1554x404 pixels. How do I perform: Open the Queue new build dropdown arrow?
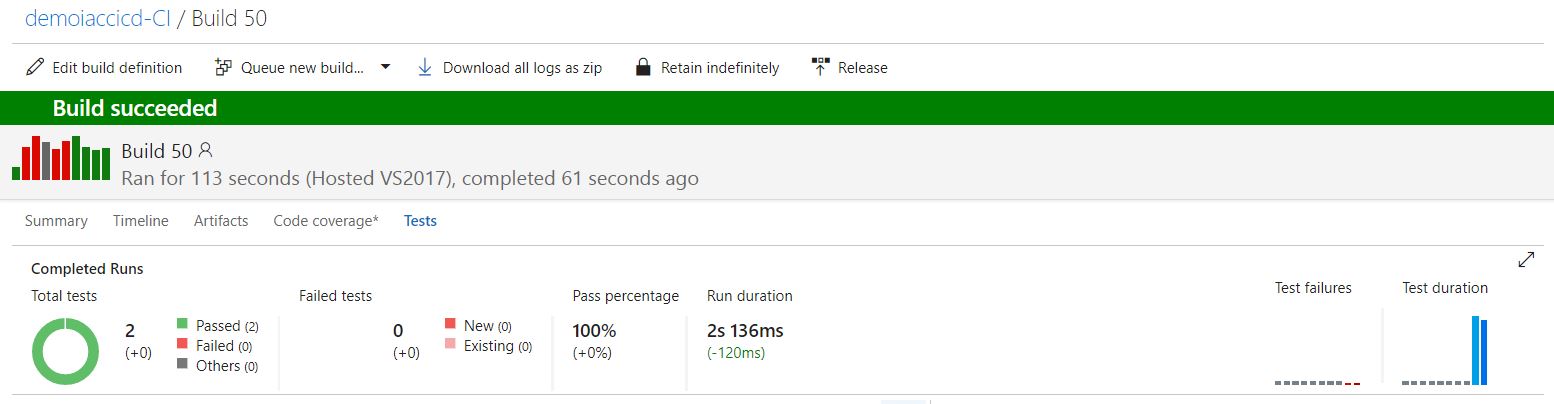(x=385, y=68)
